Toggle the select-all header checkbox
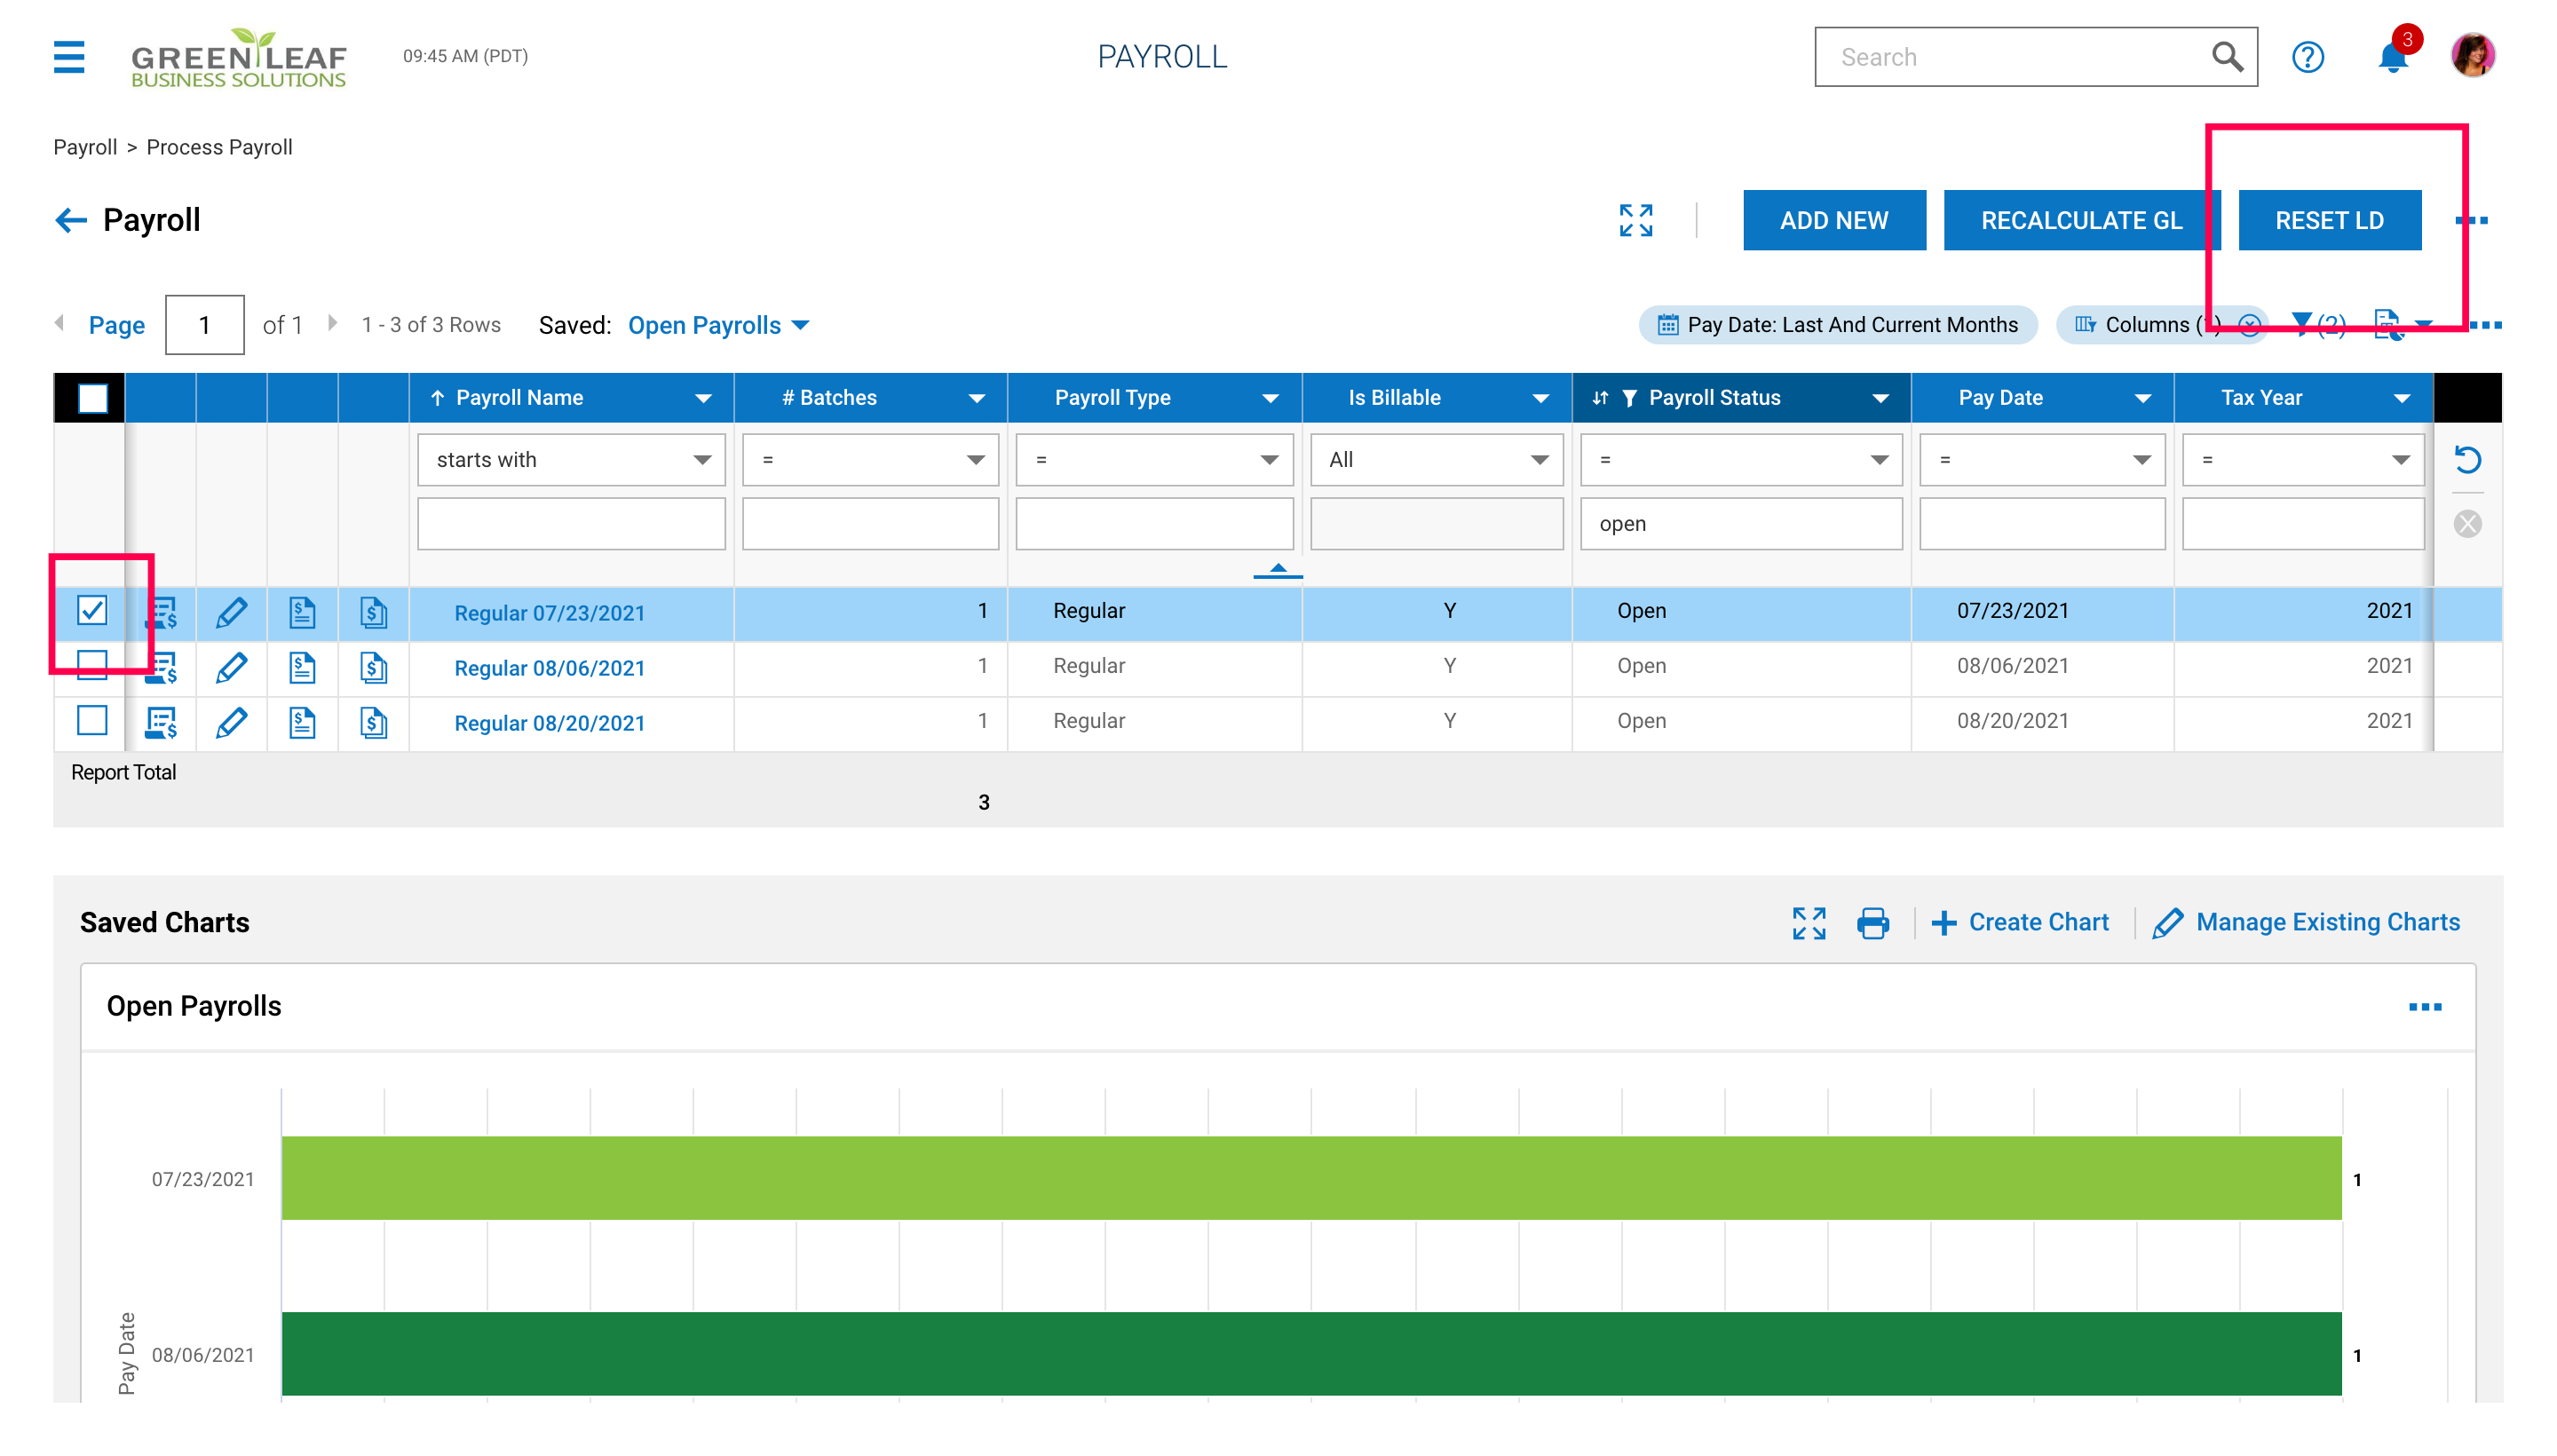 point(93,398)
